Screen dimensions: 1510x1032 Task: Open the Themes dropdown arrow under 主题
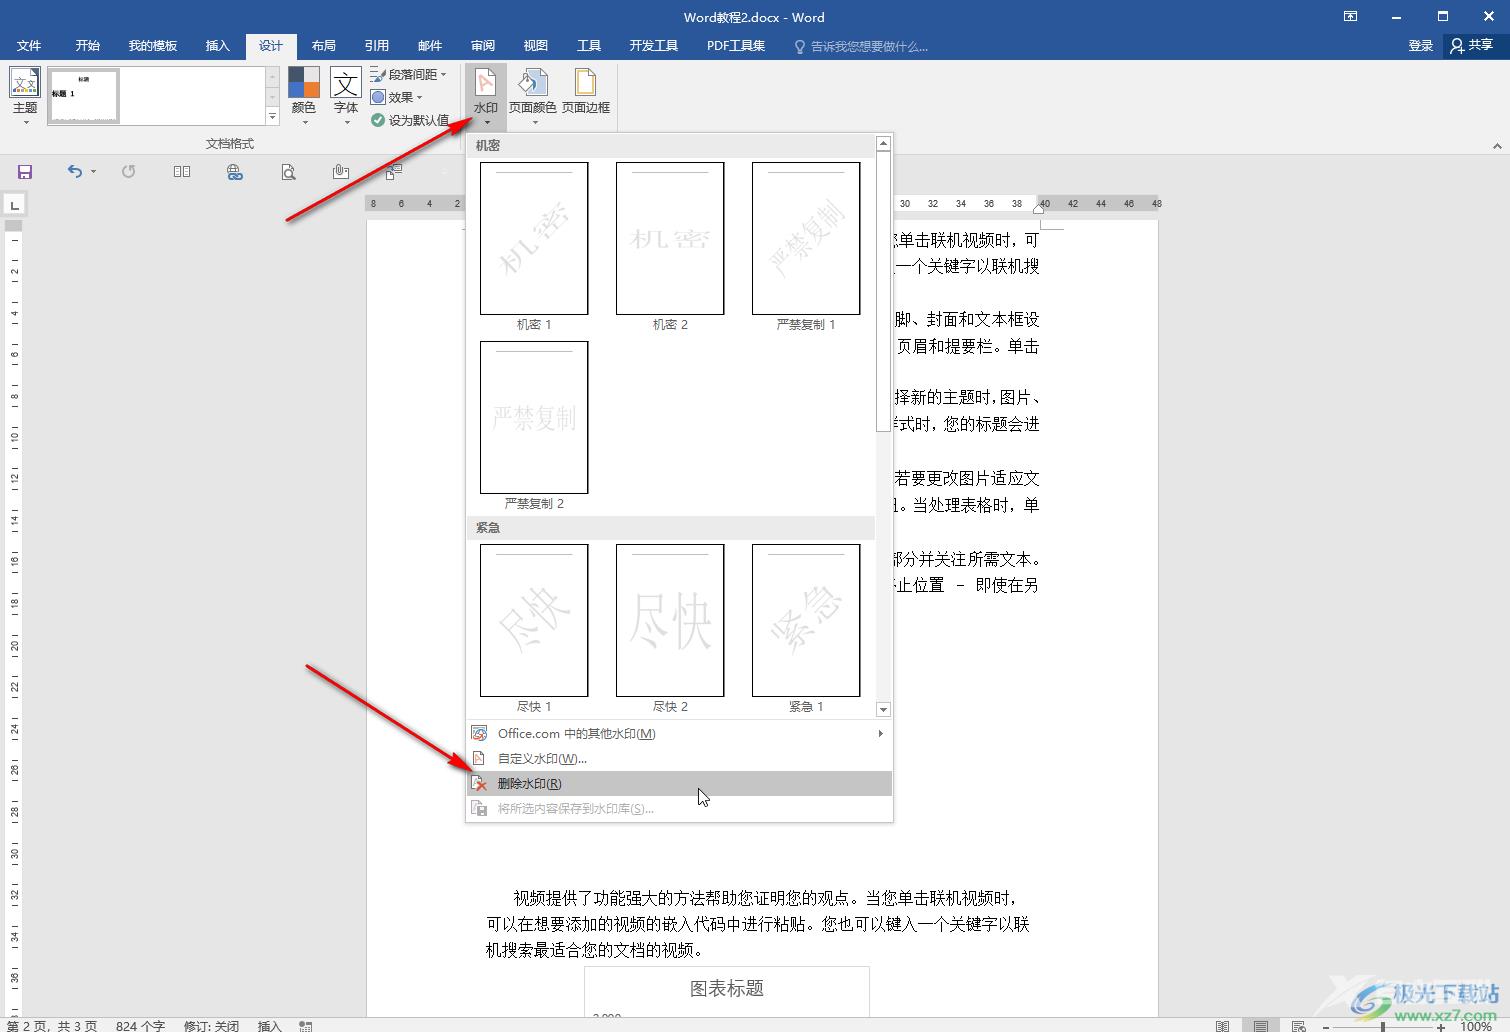(25, 122)
